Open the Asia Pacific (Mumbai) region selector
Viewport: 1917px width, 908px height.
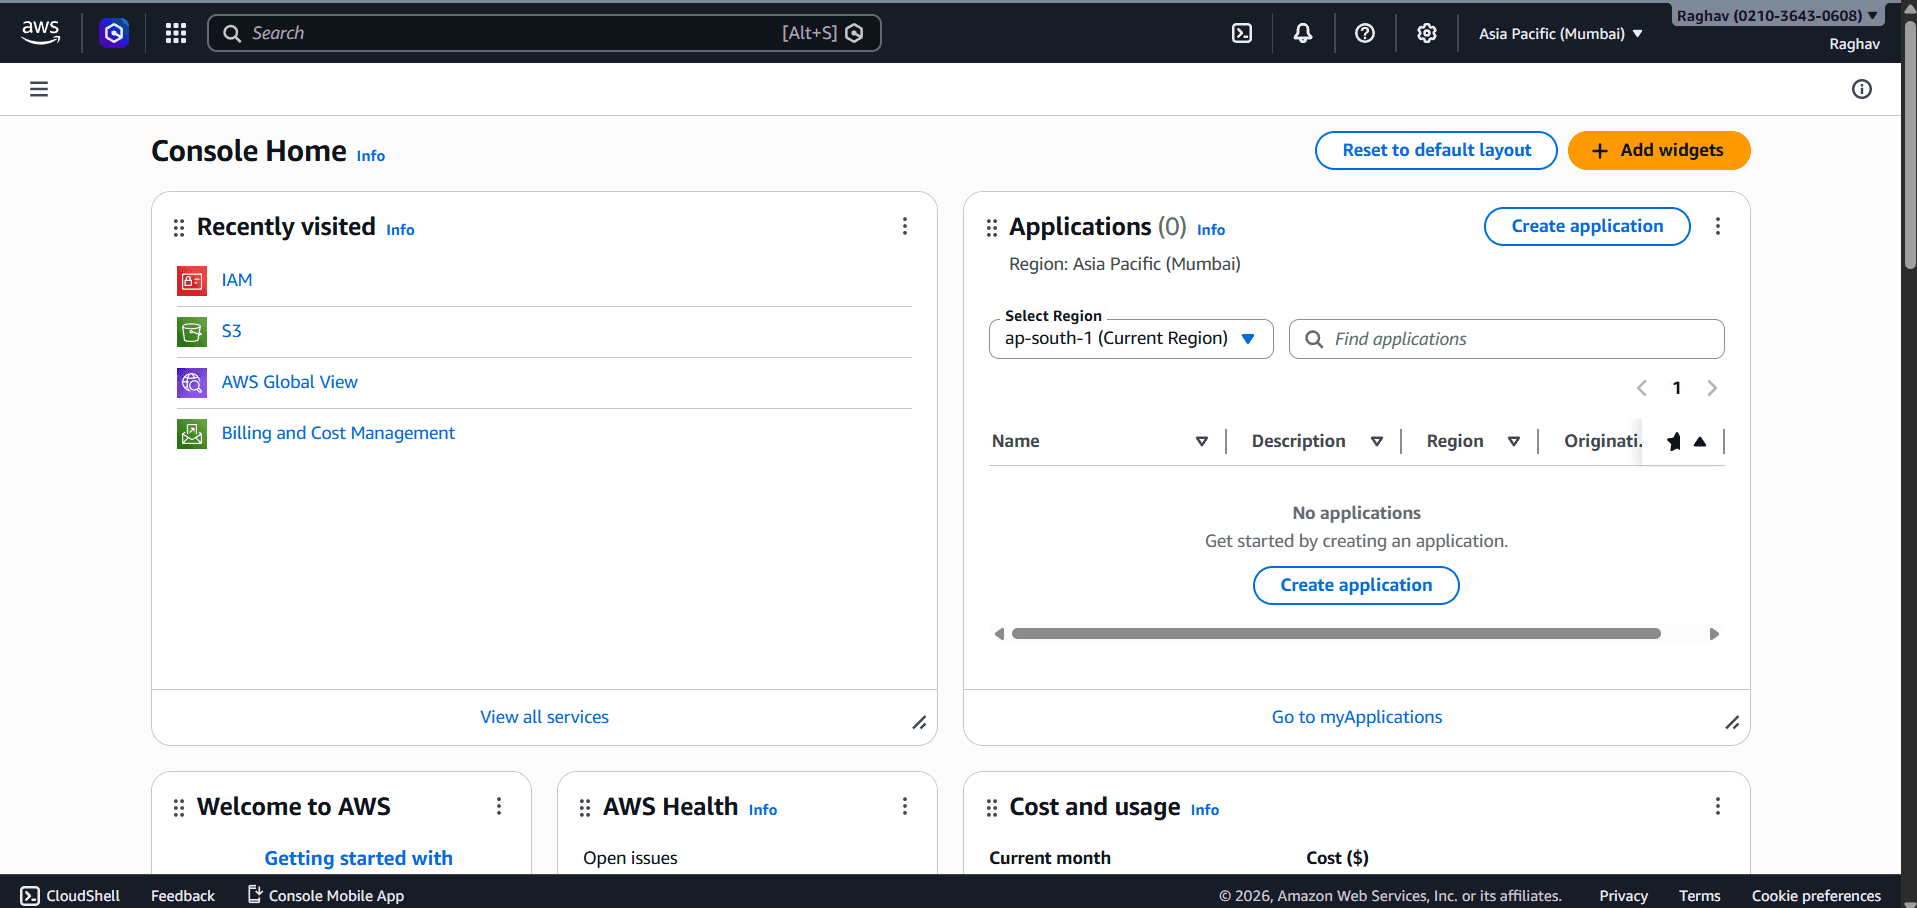1558,32
